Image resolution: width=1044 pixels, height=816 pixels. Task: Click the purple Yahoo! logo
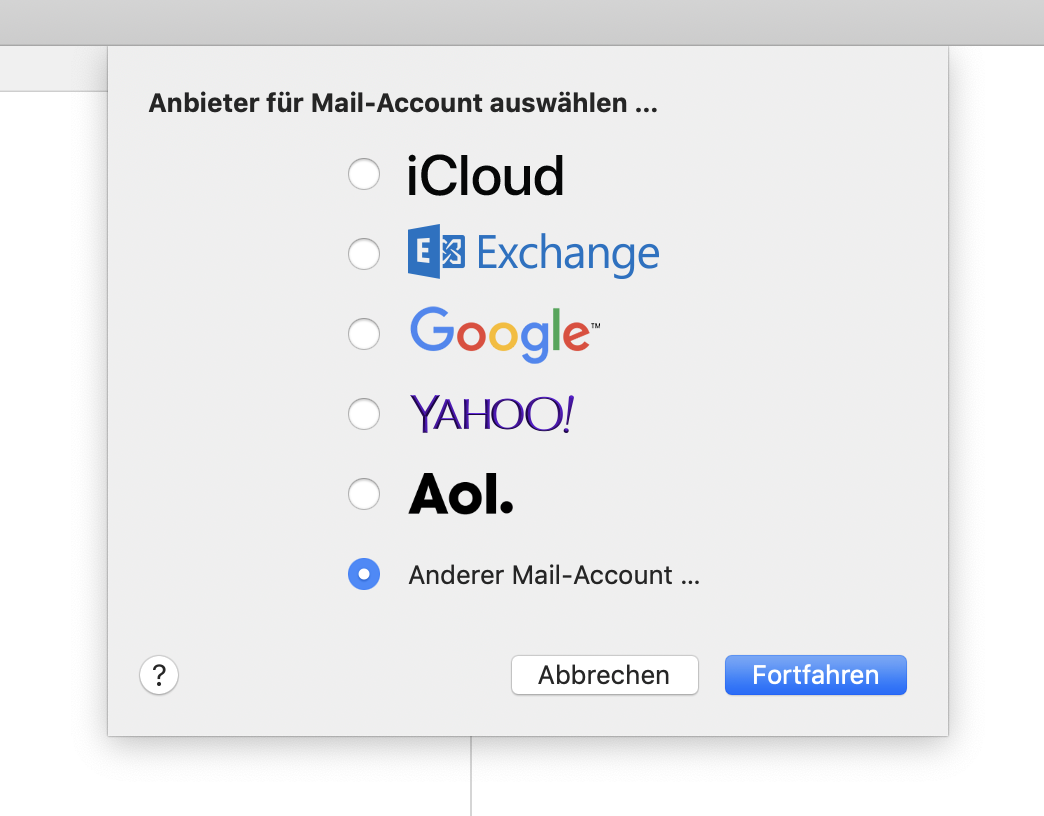(492, 413)
